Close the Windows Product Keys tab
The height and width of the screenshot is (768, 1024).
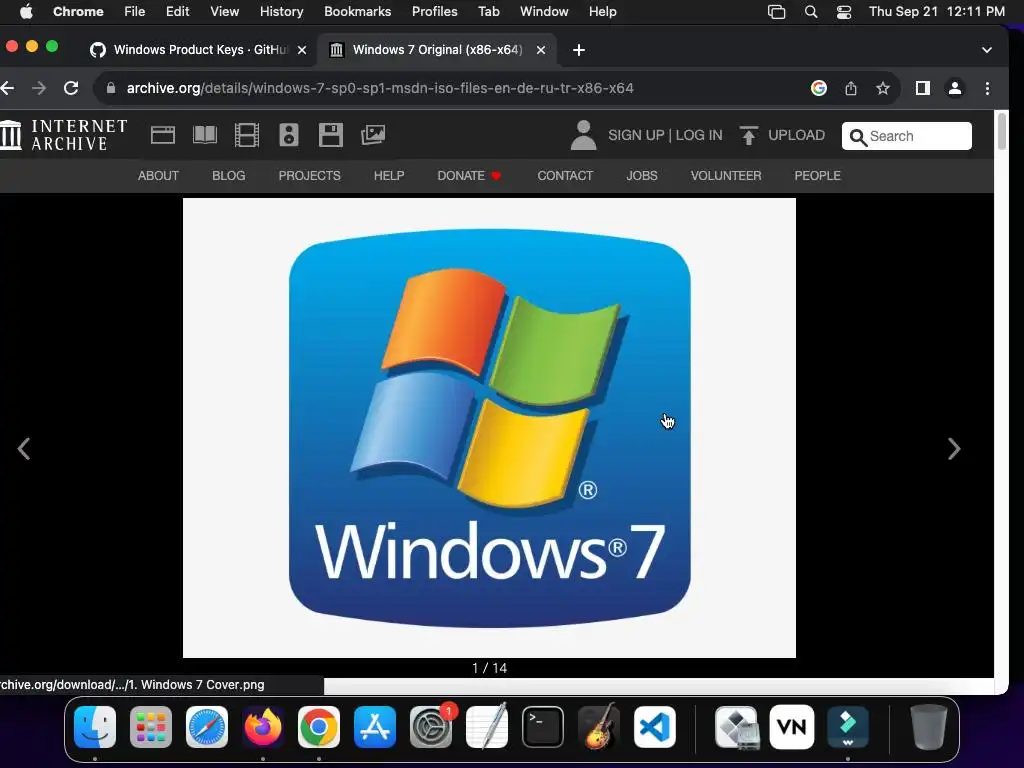point(302,50)
